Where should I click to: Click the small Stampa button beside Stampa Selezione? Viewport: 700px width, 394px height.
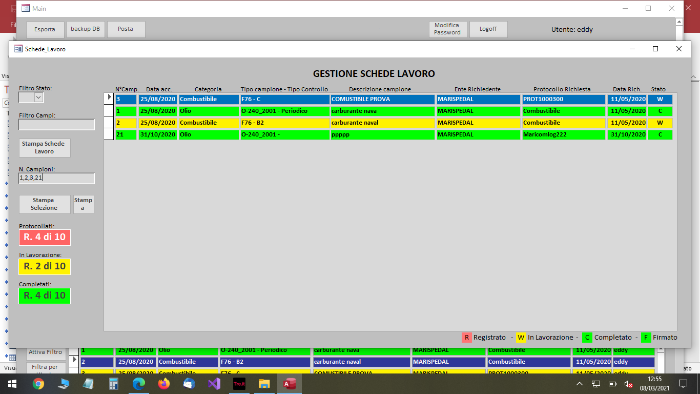point(83,204)
